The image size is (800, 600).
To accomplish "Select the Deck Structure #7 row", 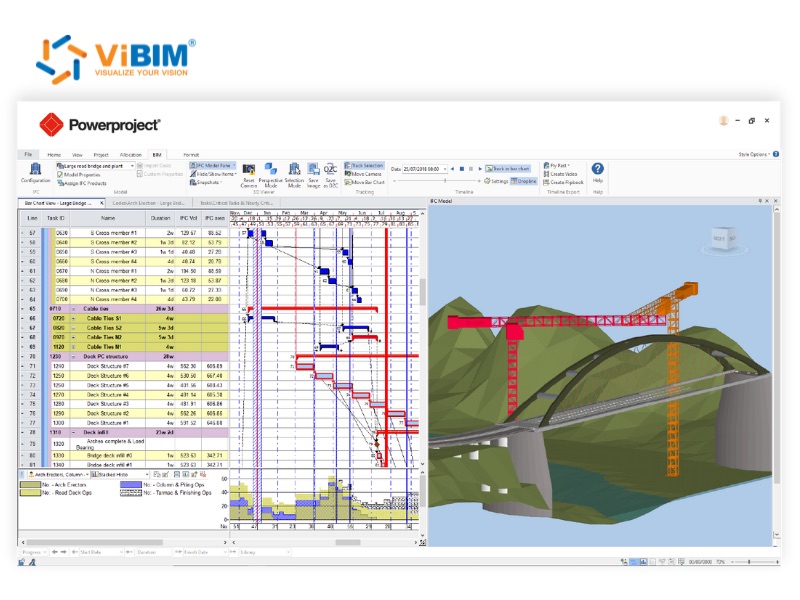I will (124, 366).
